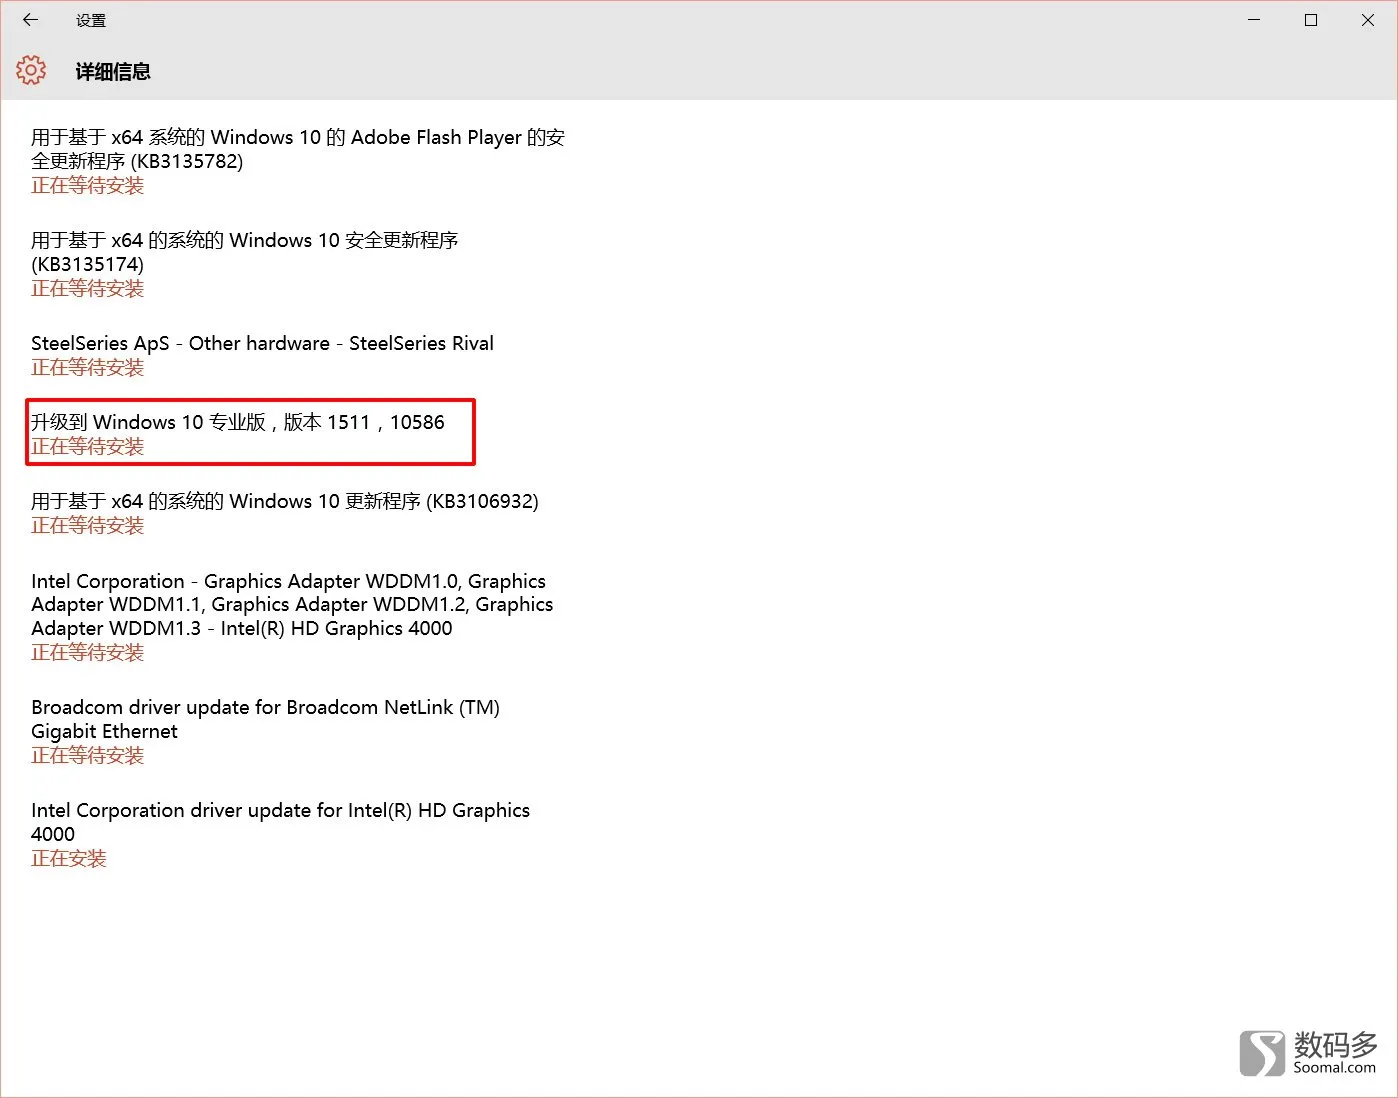The width and height of the screenshot is (1398, 1098).
Task: Select the SteelSeries Rival hardware update
Action: coord(263,343)
